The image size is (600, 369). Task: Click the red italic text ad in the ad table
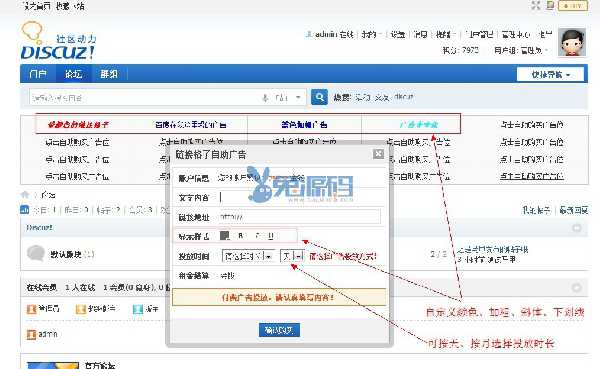pyautogui.click(x=78, y=124)
